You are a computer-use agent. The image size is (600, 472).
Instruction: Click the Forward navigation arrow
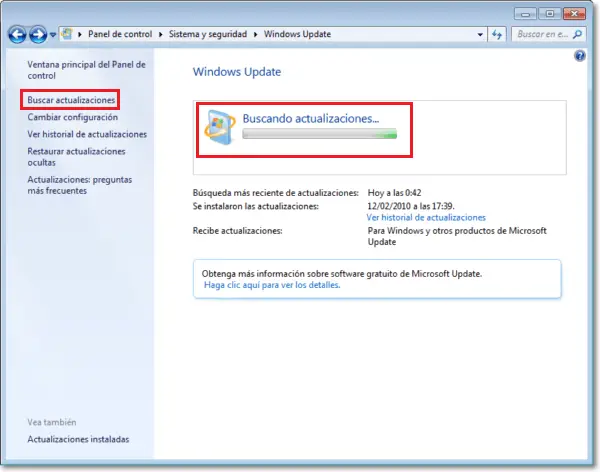click(x=38, y=35)
